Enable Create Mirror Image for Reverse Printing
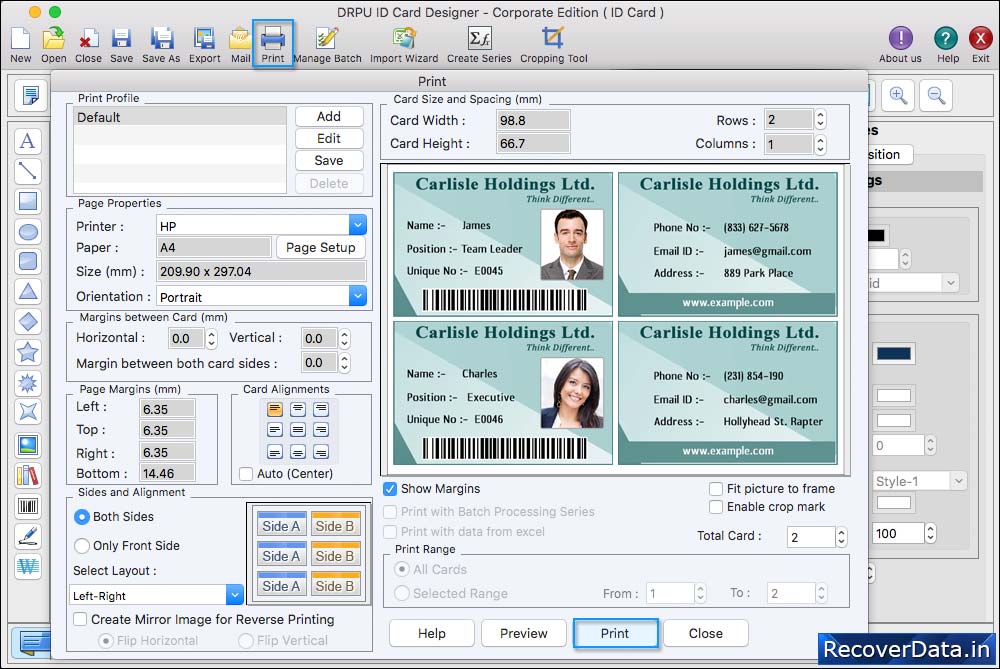The width and height of the screenshot is (1000, 669). point(80,619)
